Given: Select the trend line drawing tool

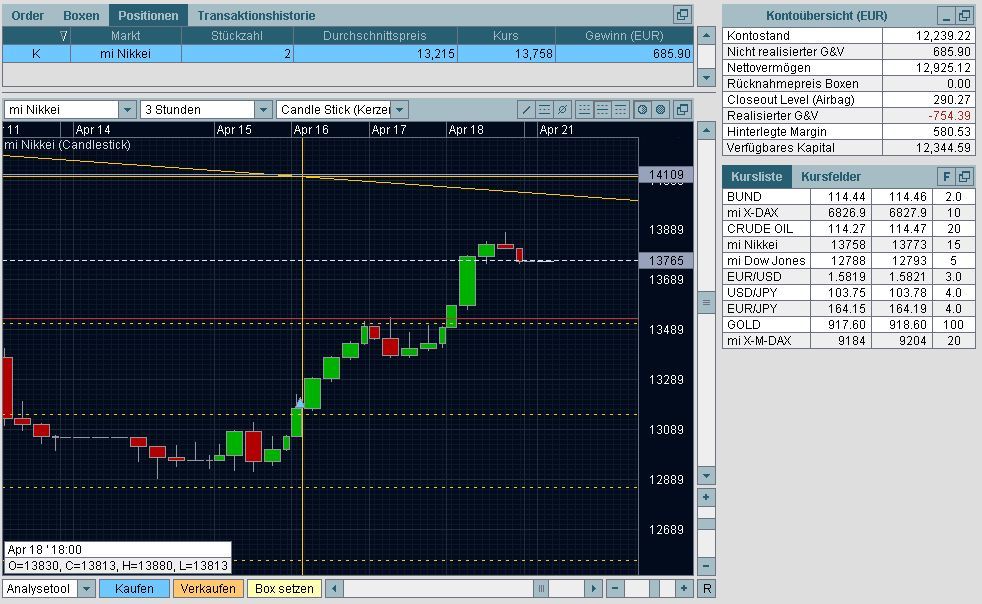Looking at the screenshot, I should pos(526,110).
